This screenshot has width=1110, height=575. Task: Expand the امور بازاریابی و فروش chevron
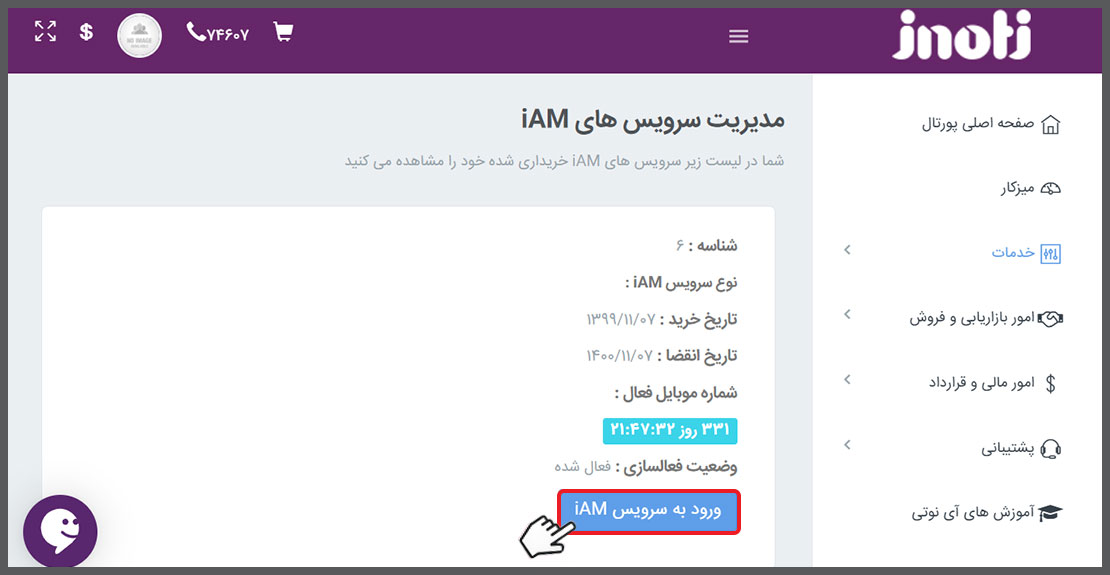click(x=847, y=315)
